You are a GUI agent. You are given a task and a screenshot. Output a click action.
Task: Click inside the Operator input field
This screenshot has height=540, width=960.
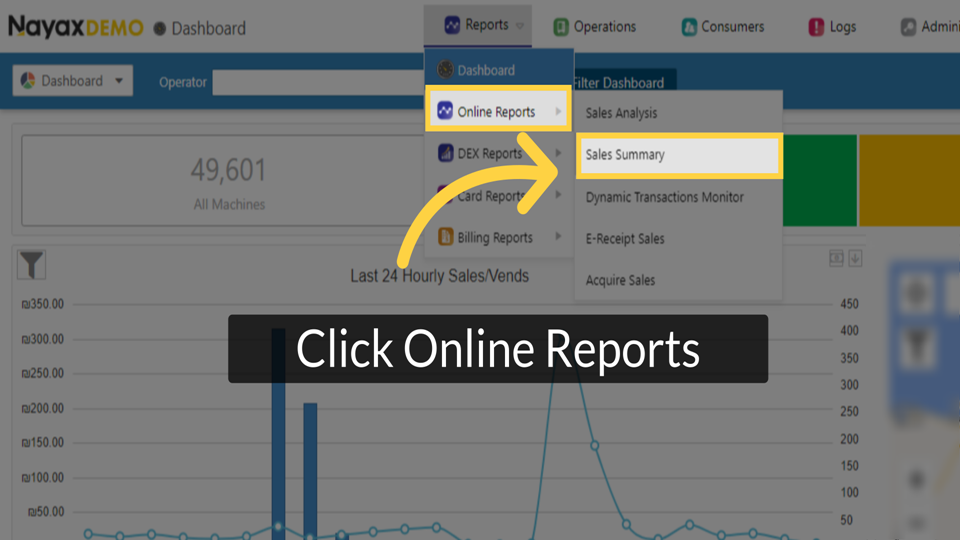[318, 82]
